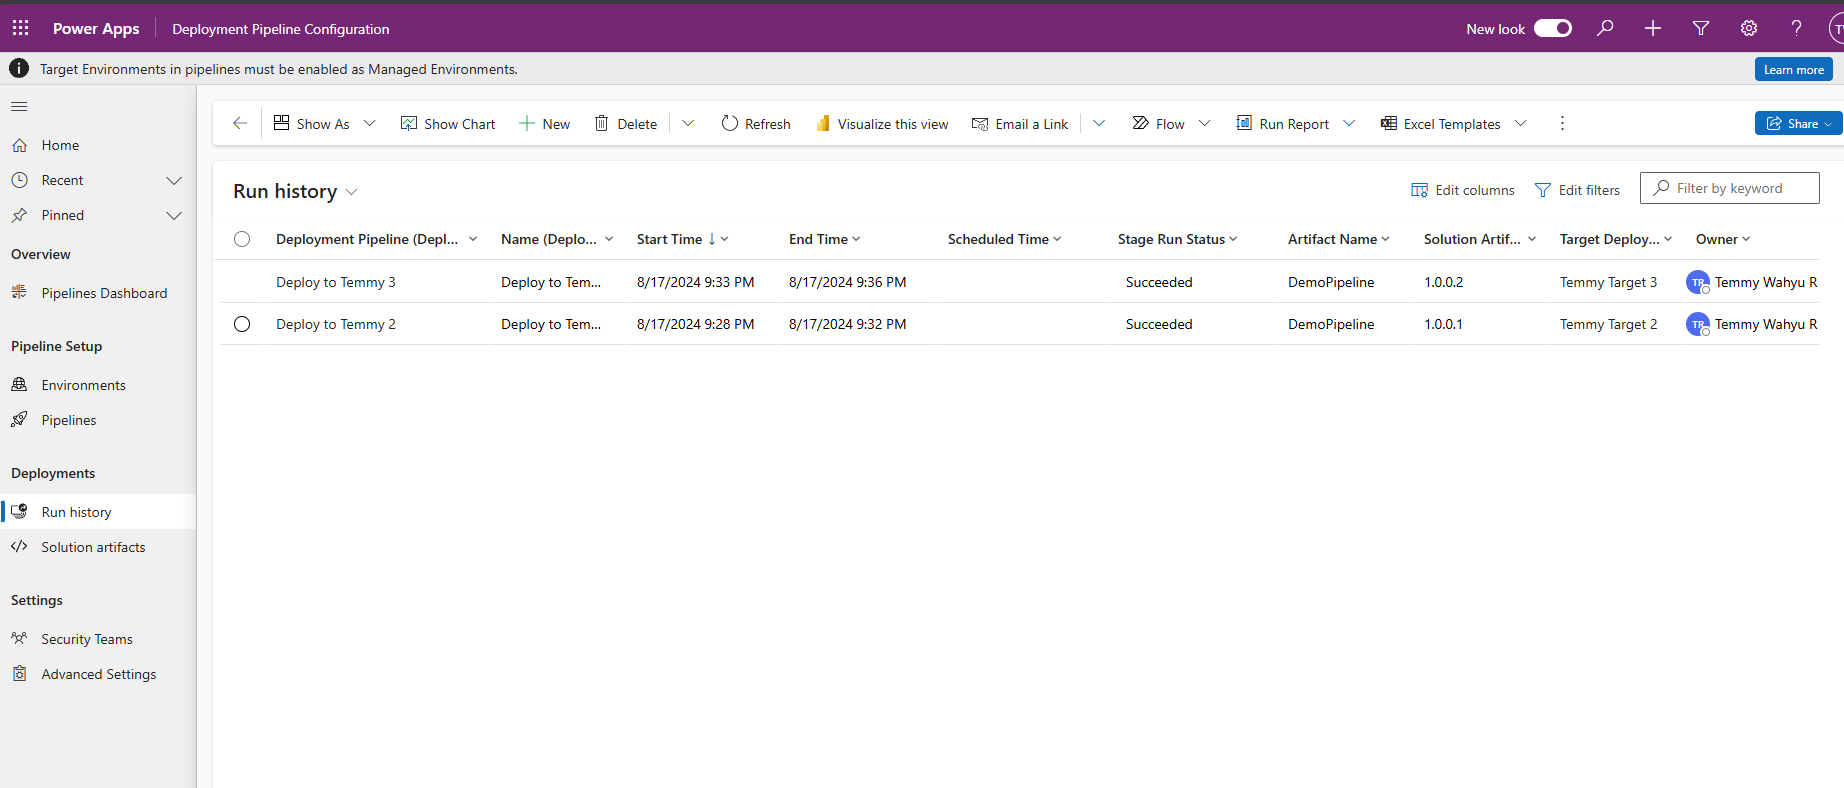Open owner Temmy Wahyu R in Temmy 3 row
The width and height of the screenshot is (1844, 788).
coord(1765,282)
